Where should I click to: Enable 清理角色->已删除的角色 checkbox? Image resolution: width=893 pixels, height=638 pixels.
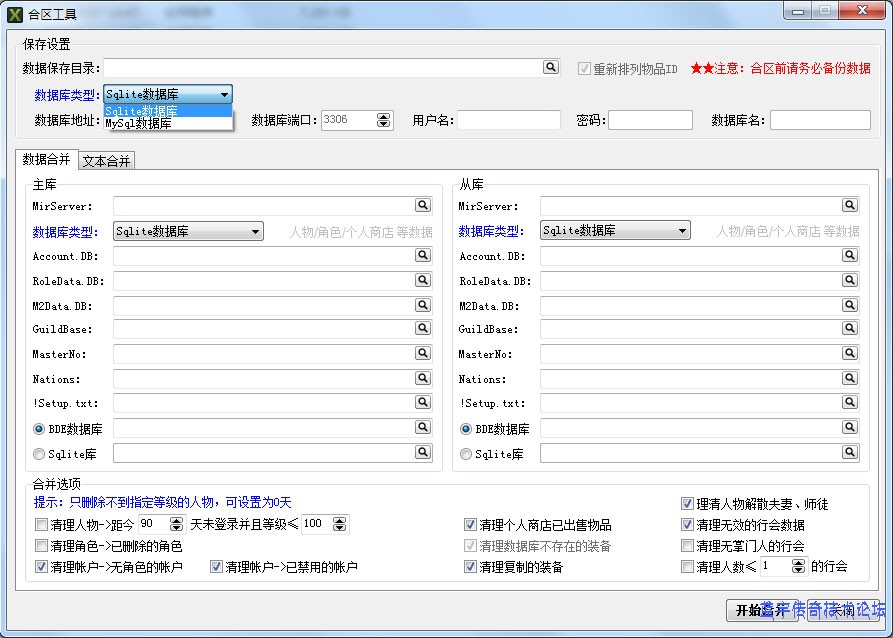[42, 546]
